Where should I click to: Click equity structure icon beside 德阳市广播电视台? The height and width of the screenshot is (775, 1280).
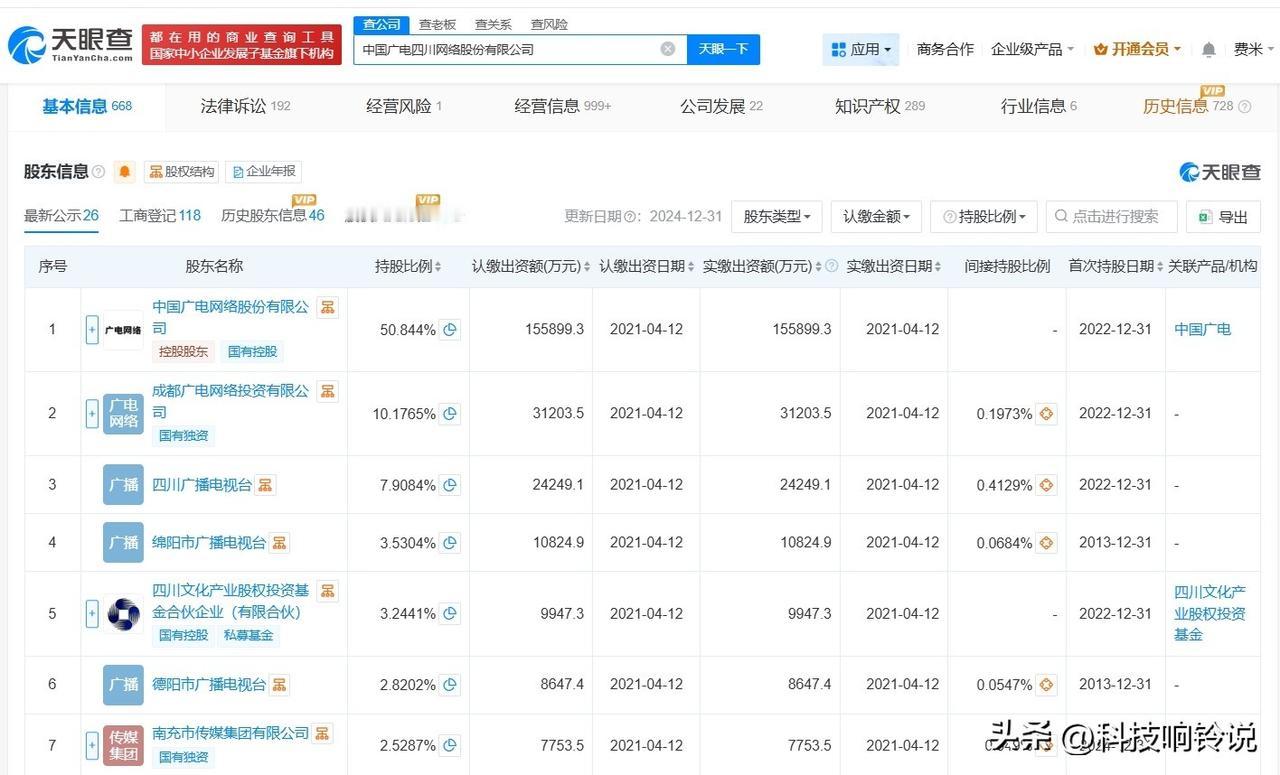[x=279, y=684]
